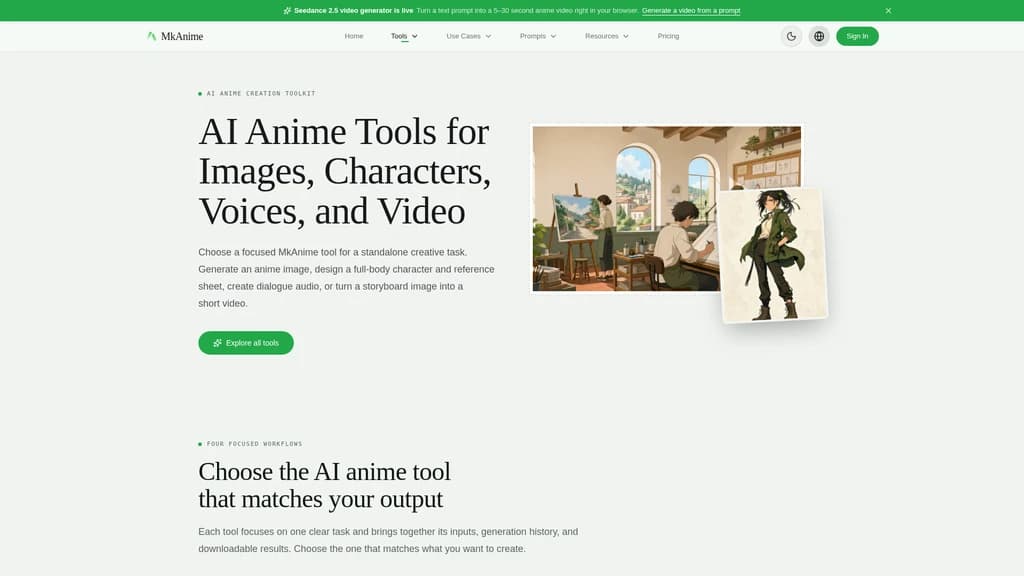
Task: Expand the Resources dropdown menu
Action: coord(607,36)
